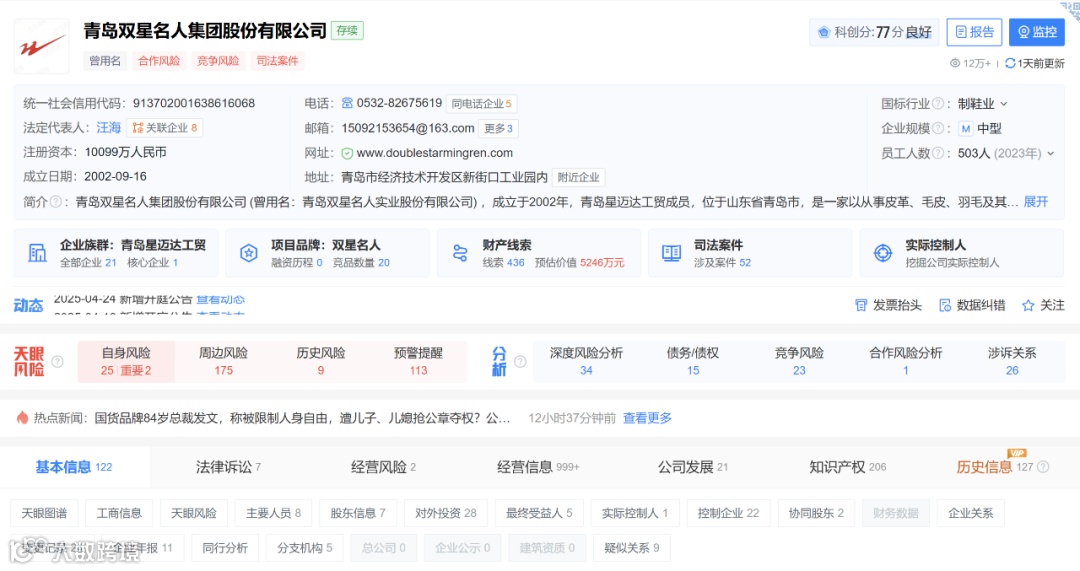Open 全部企业 21 link

pos(88,262)
